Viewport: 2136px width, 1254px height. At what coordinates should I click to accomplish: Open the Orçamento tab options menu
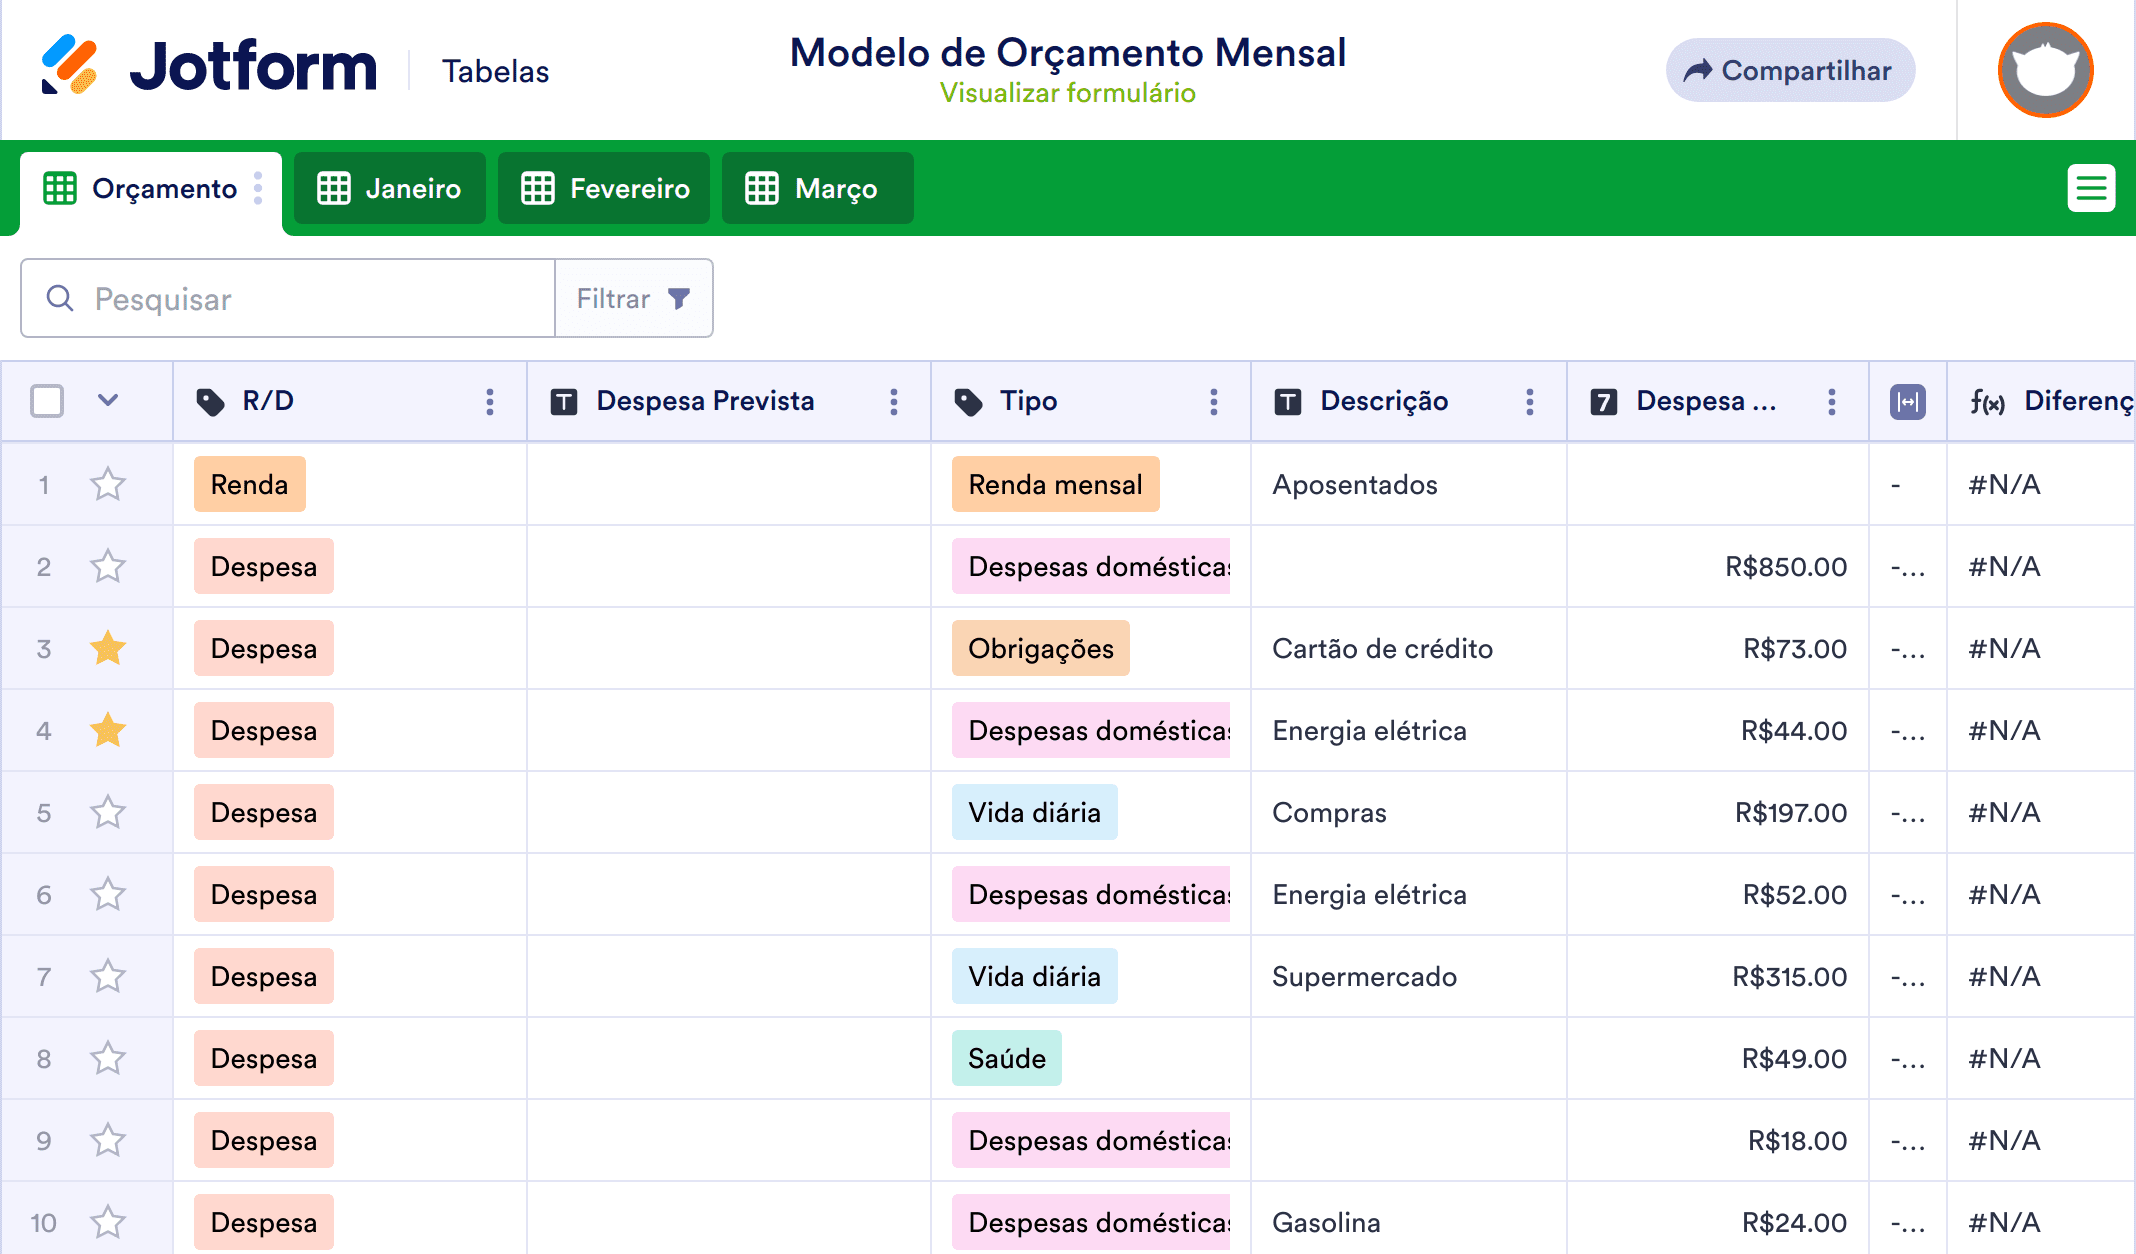tap(258, 188)
